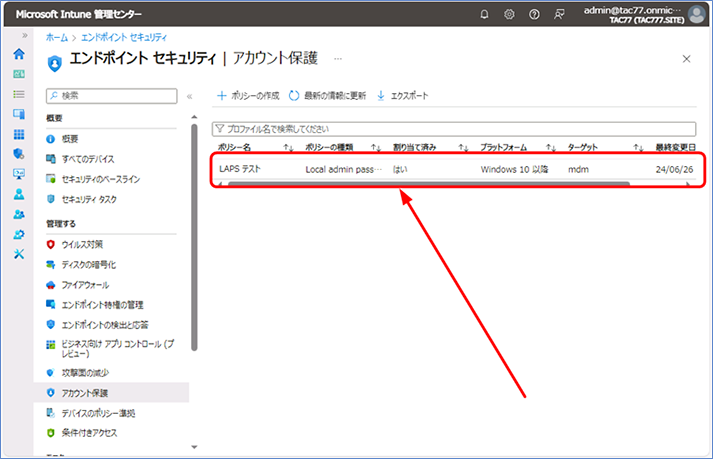Click the ディスクの暗号化 drive icon

[x=50, y=265]
